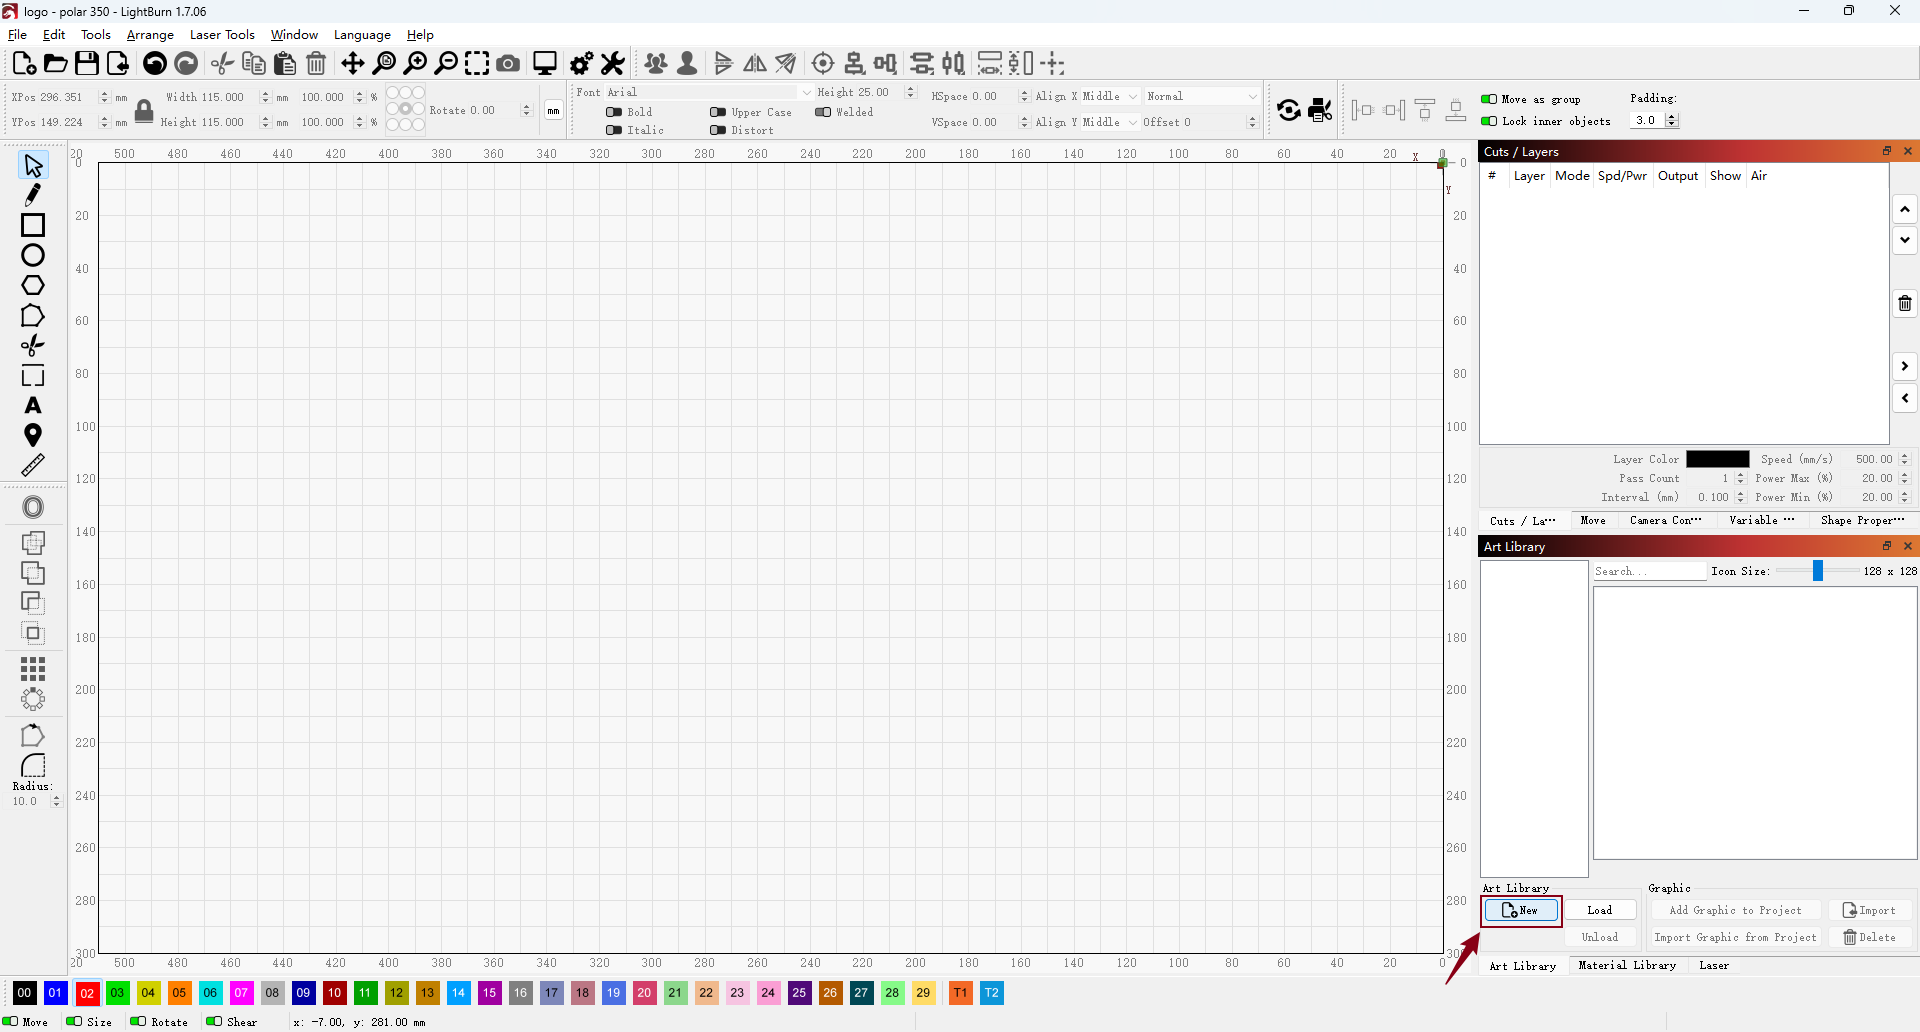
Task: Open the camera capture icon
Action: pos(508,63)
